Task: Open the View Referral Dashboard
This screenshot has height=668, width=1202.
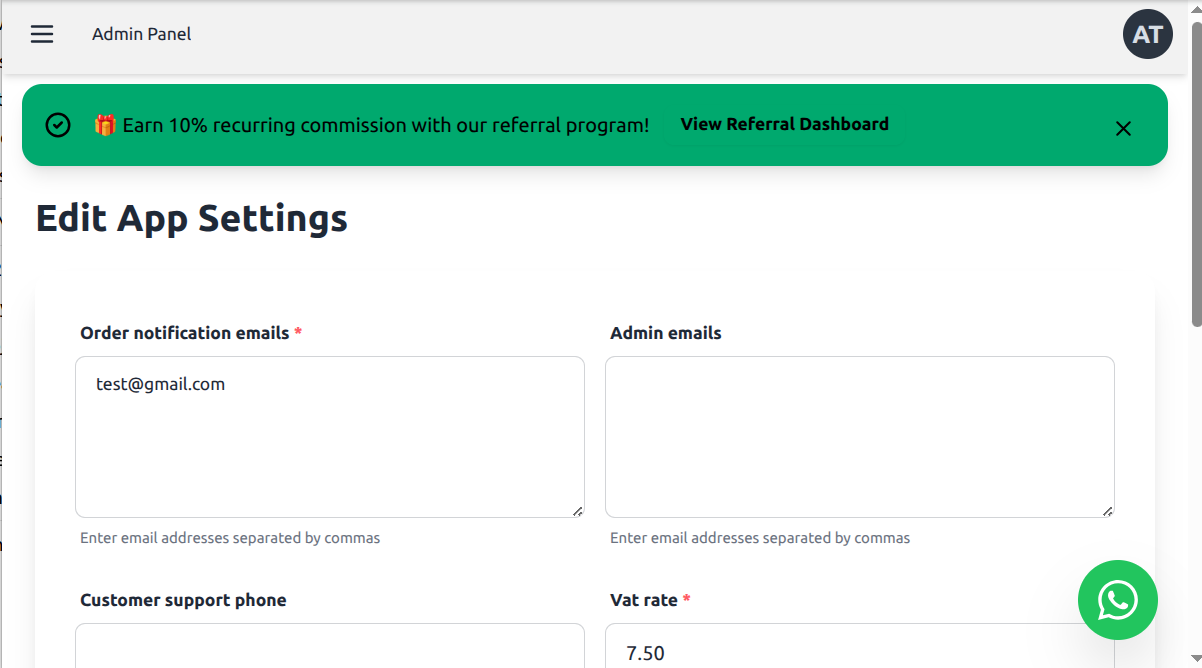Action: 784,124
